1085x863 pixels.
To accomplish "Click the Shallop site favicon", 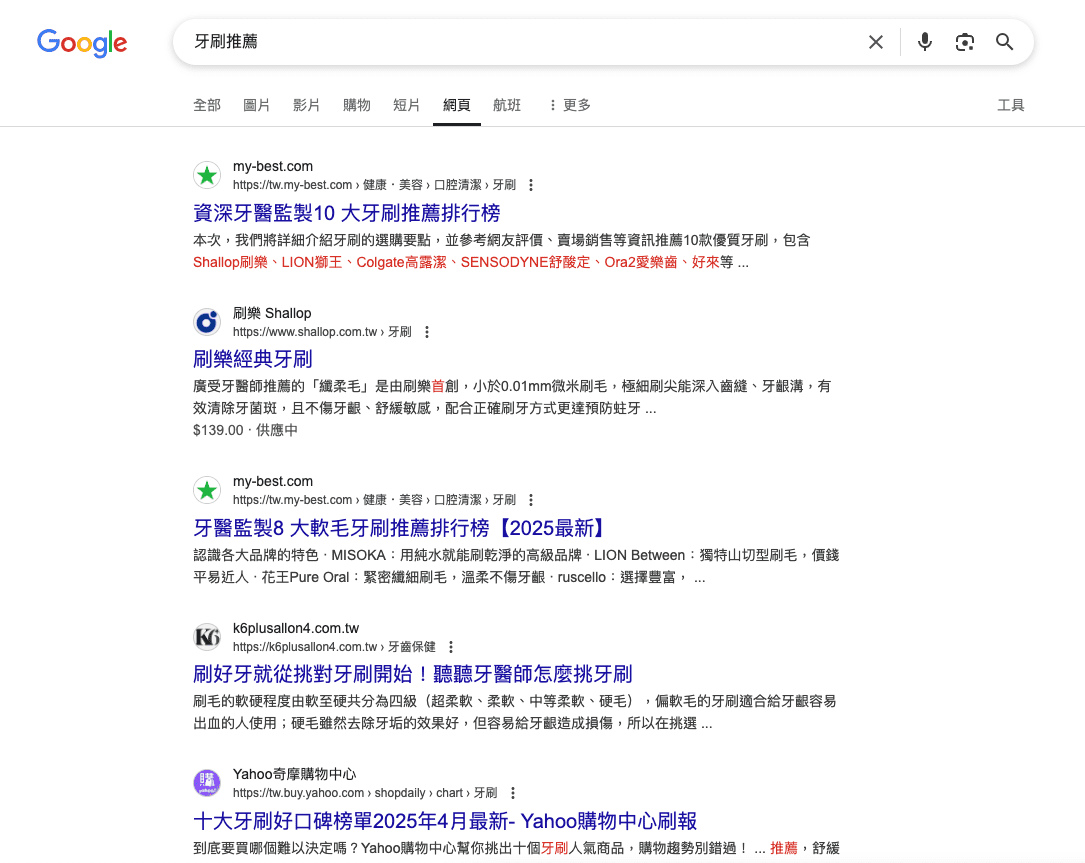I will pos(207,322).
